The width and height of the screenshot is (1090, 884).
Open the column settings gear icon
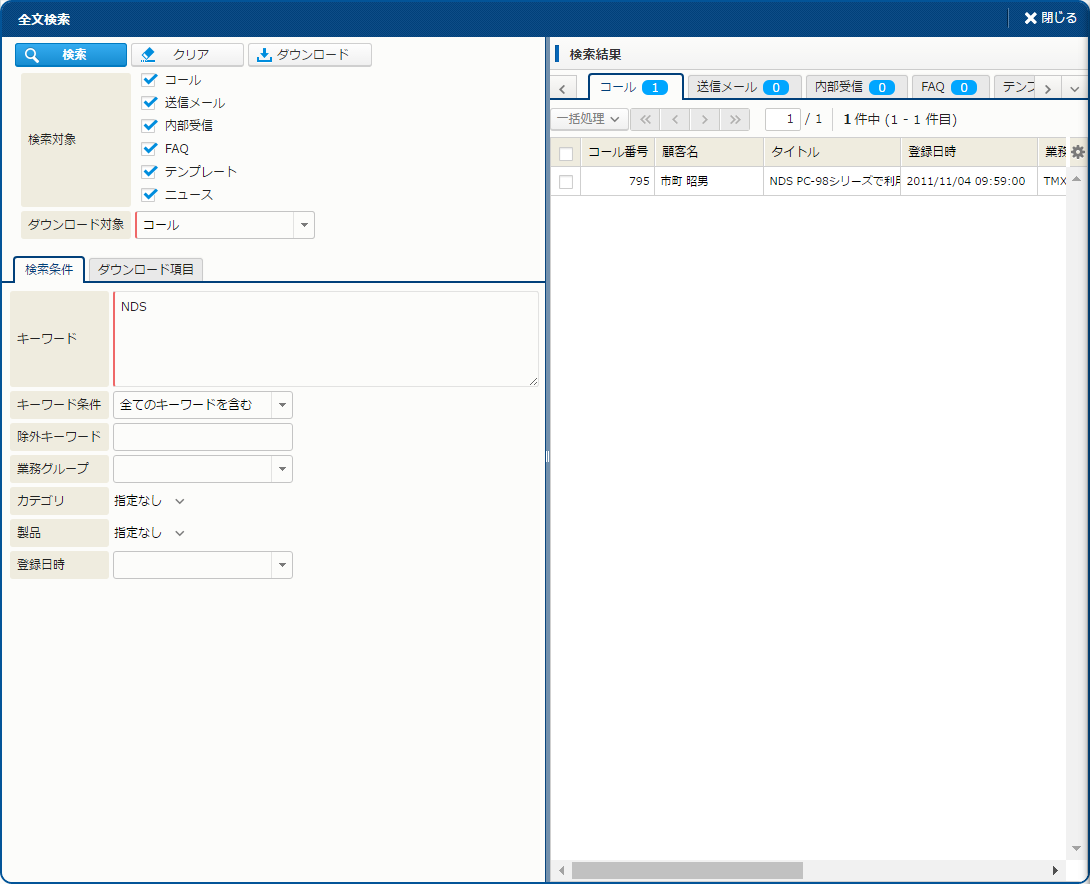pyautogui.click(x=1077, y=152)
